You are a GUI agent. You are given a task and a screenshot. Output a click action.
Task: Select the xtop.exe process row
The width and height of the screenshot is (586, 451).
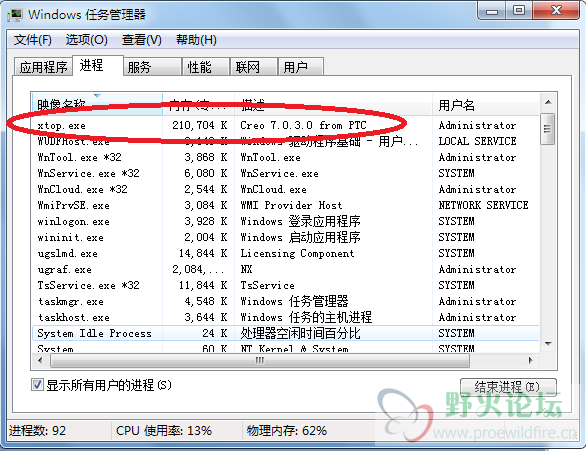coord(286,125)
